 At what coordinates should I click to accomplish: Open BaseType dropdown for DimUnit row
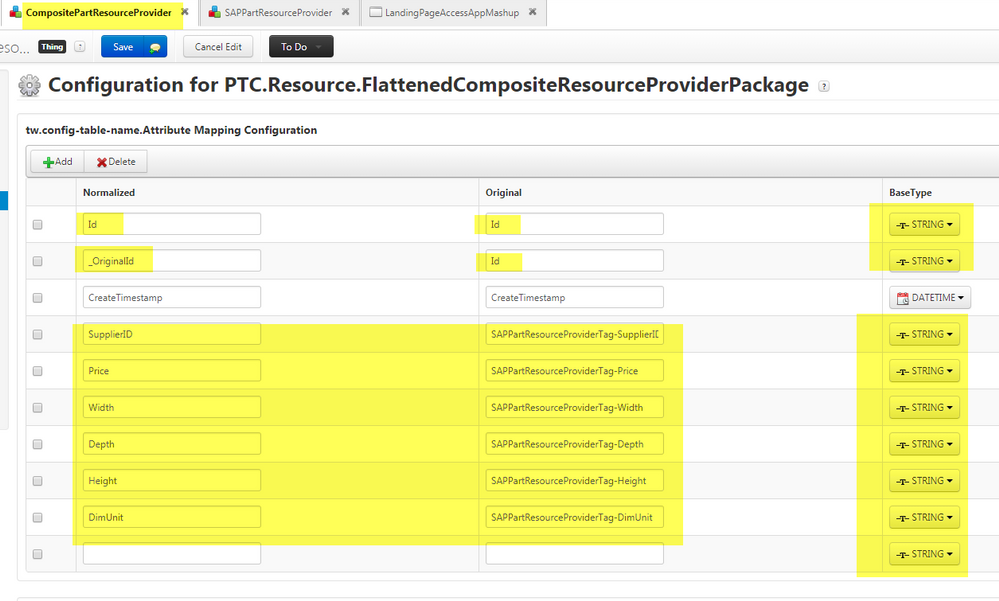click(x=924, y=518)
